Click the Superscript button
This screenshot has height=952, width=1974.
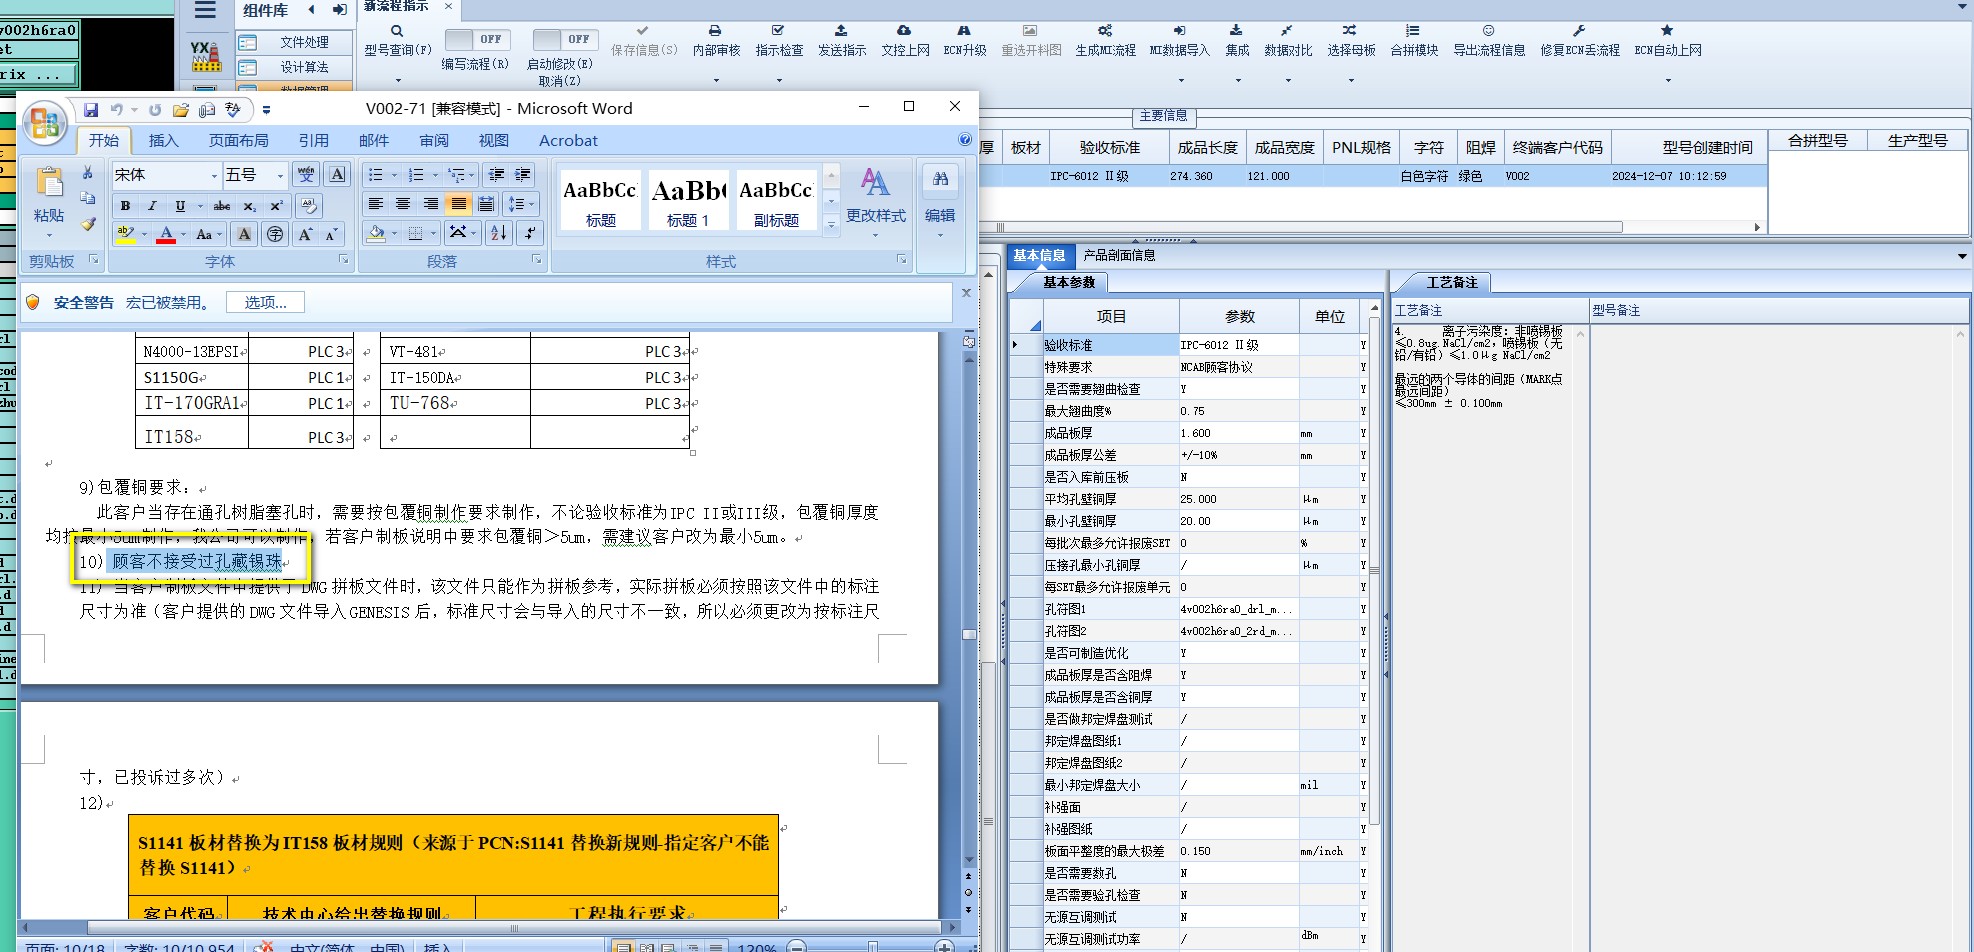[277, 206]
